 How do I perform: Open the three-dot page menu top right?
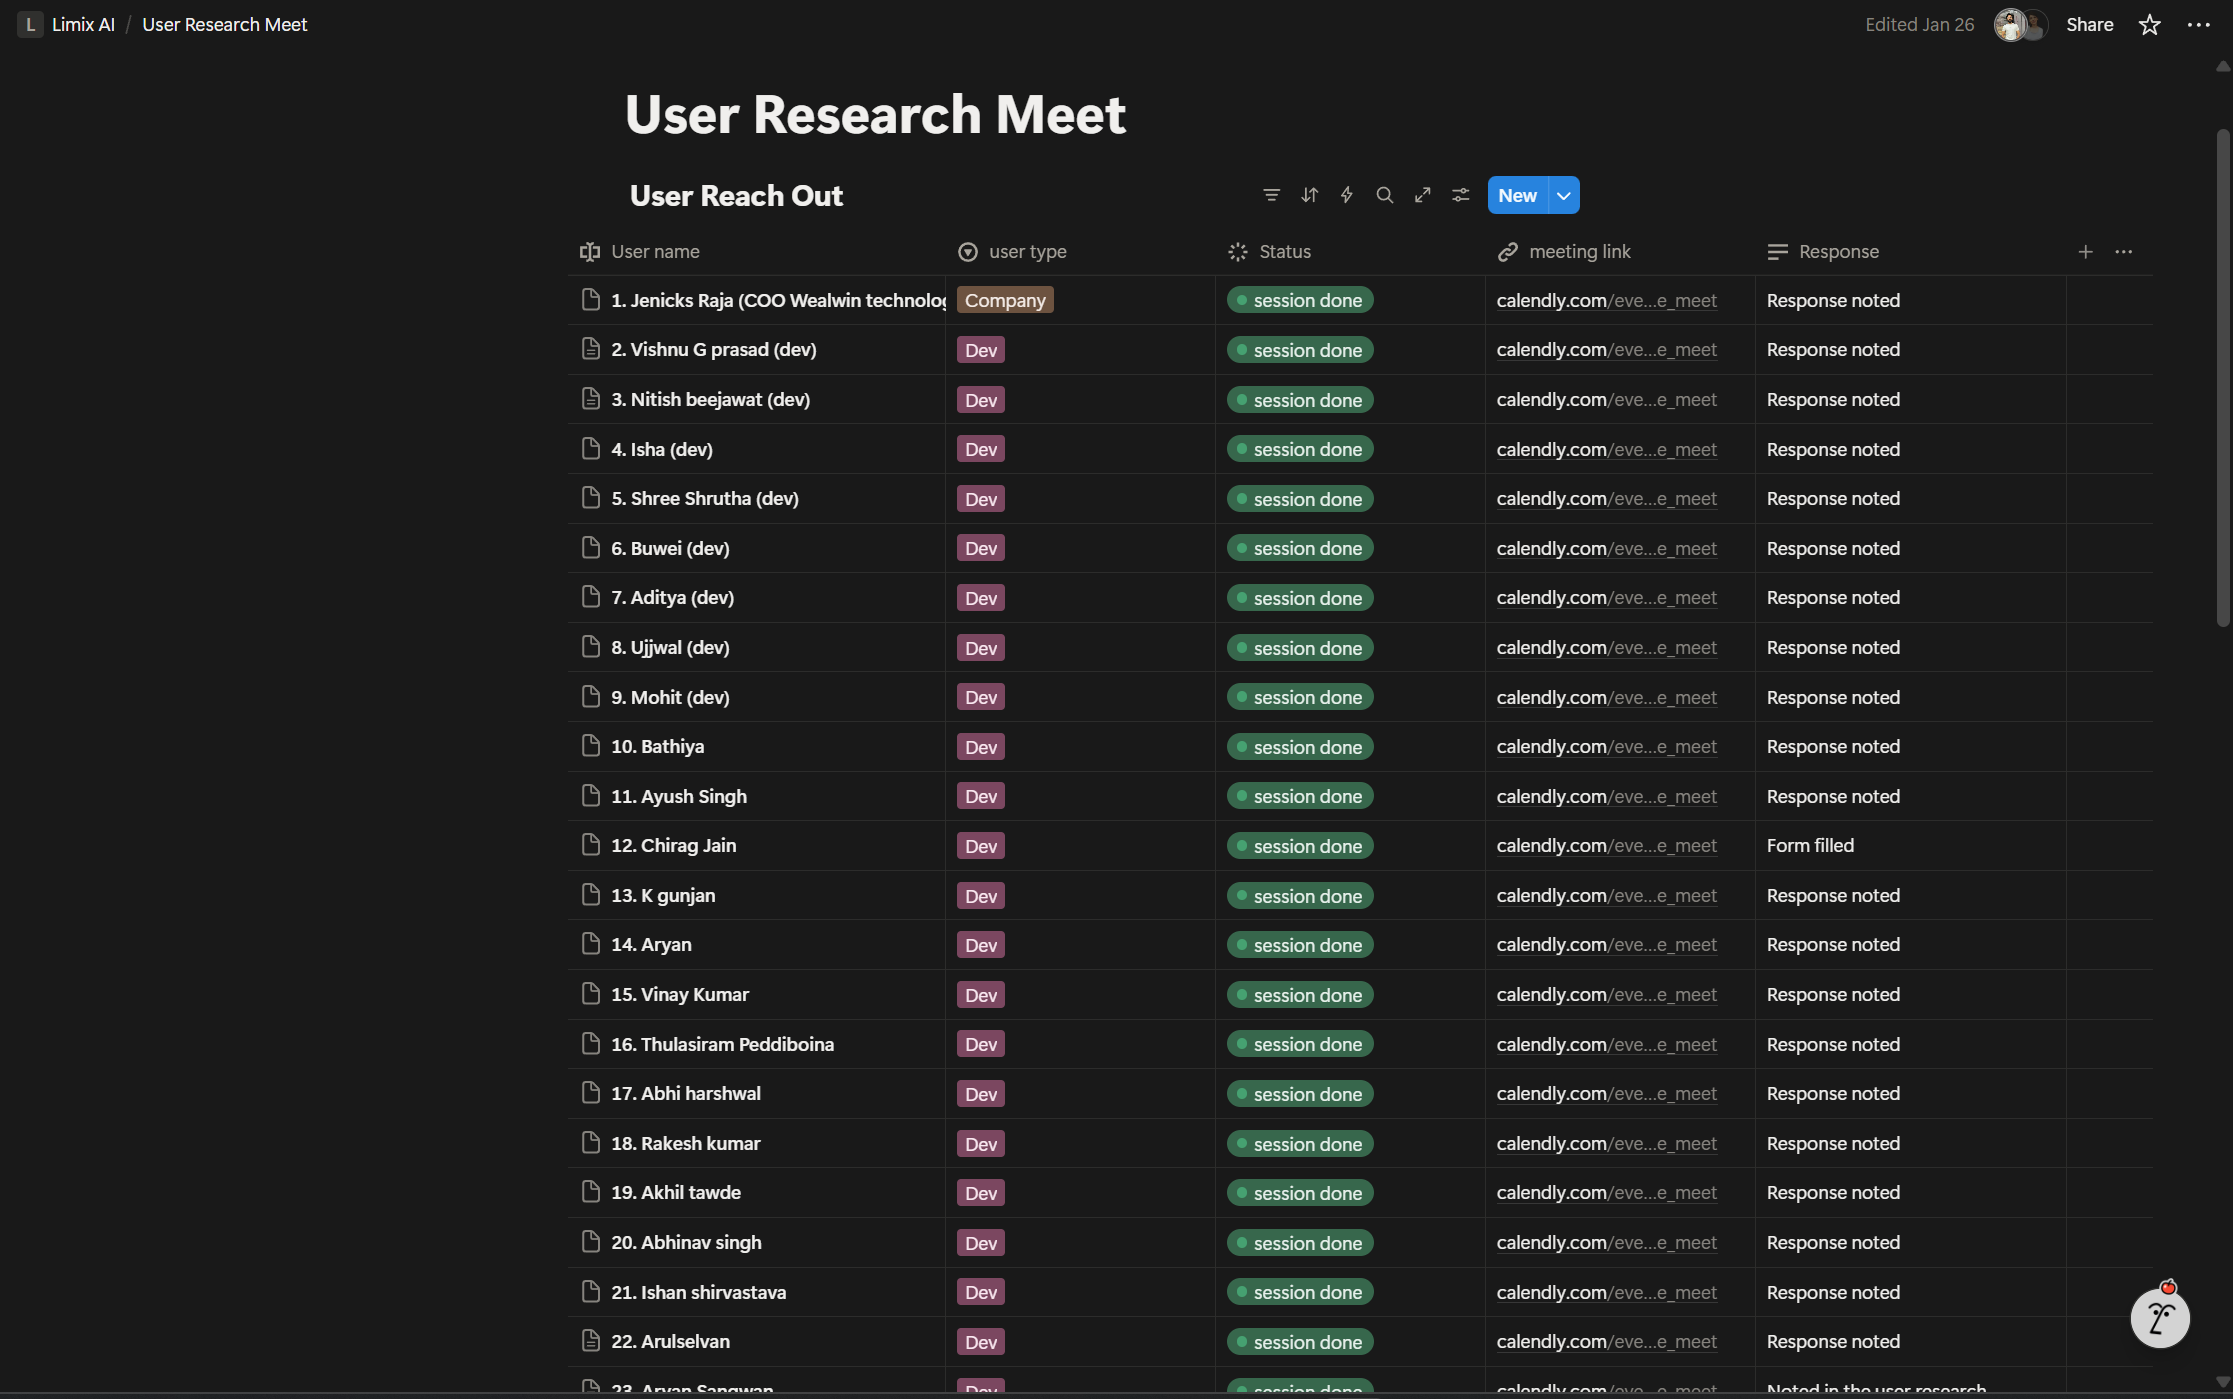2199,24
